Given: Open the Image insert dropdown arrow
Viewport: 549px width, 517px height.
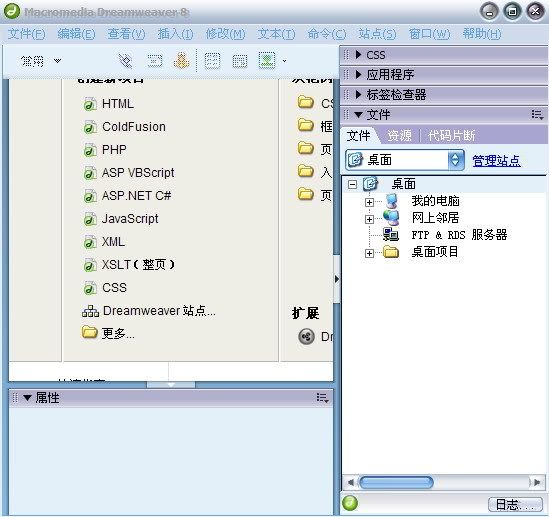Looking at the screenshot, I should [284, 61].
